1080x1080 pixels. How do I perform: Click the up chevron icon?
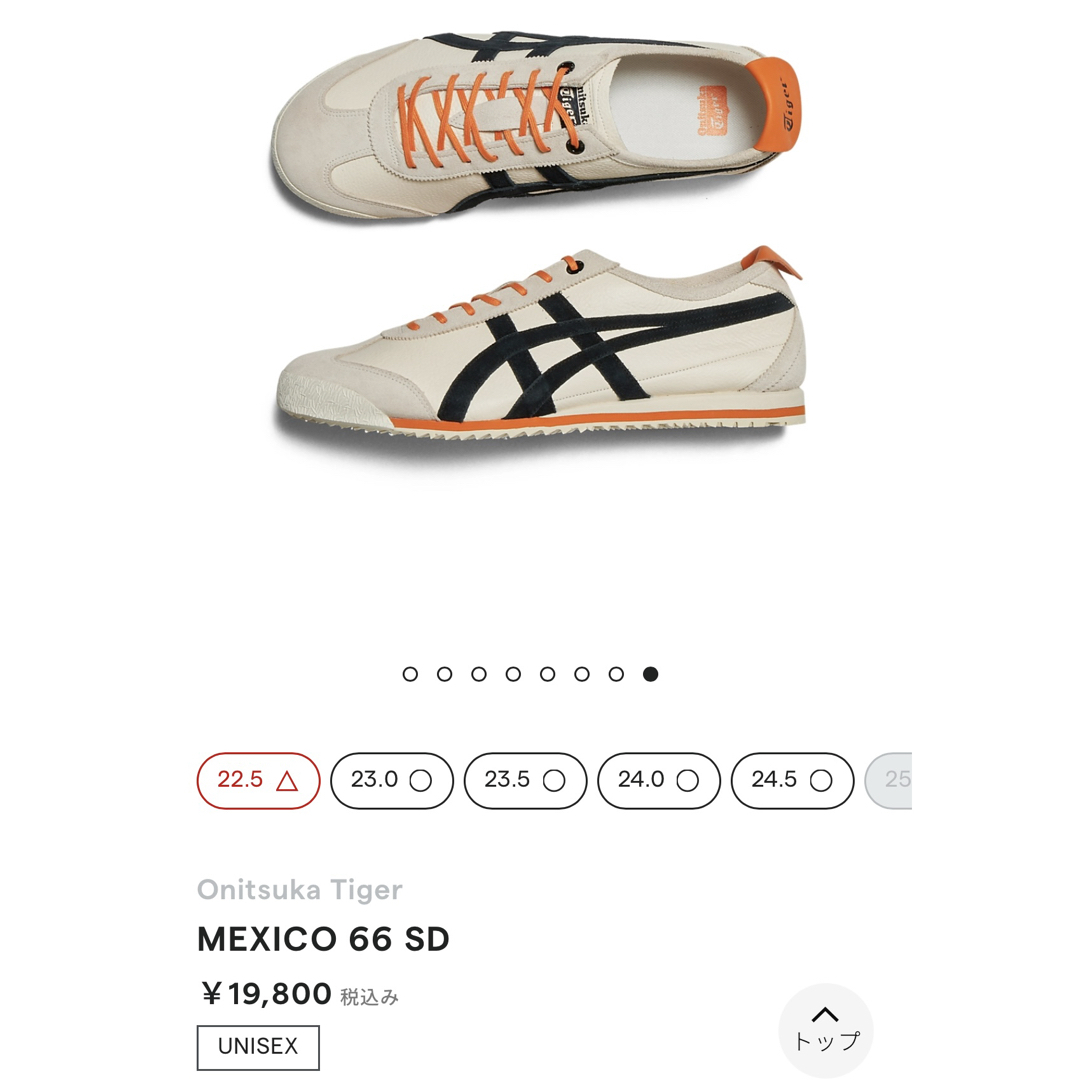[825, 1014]
